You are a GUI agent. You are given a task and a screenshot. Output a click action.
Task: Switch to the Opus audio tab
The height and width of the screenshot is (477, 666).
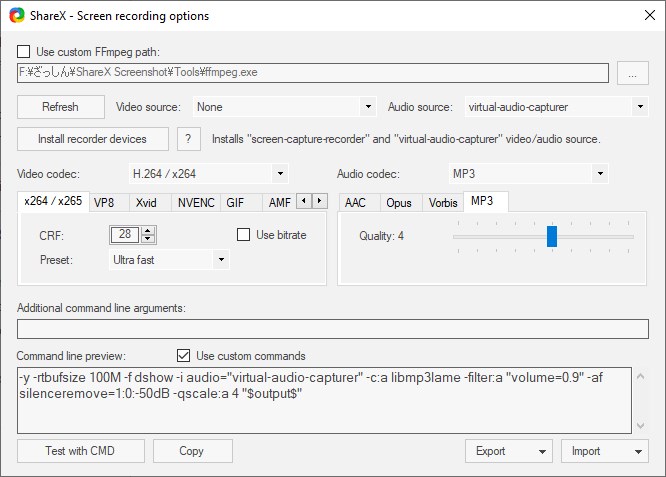(399, 203)
